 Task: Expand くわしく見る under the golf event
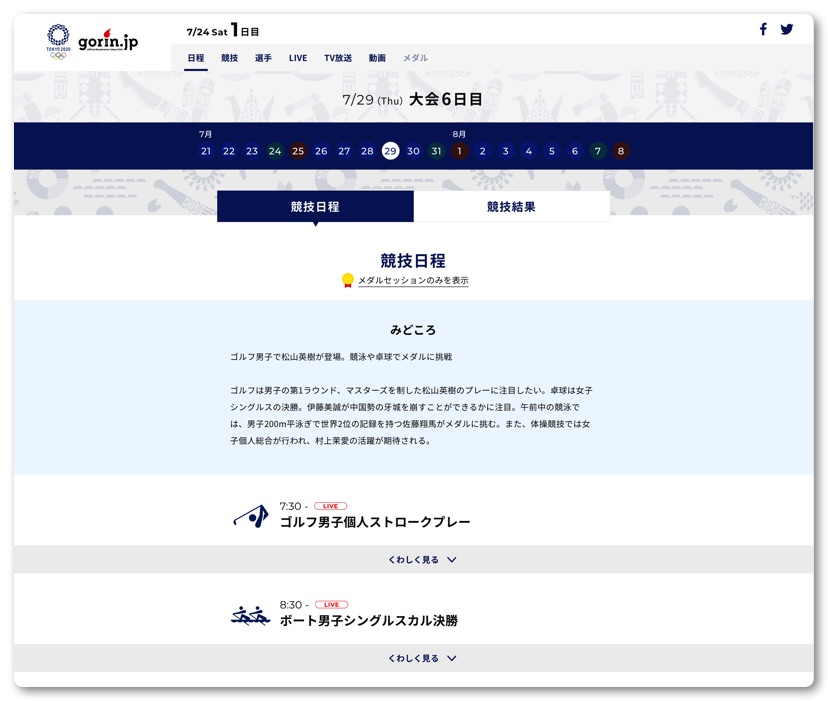tap(422, 560)
